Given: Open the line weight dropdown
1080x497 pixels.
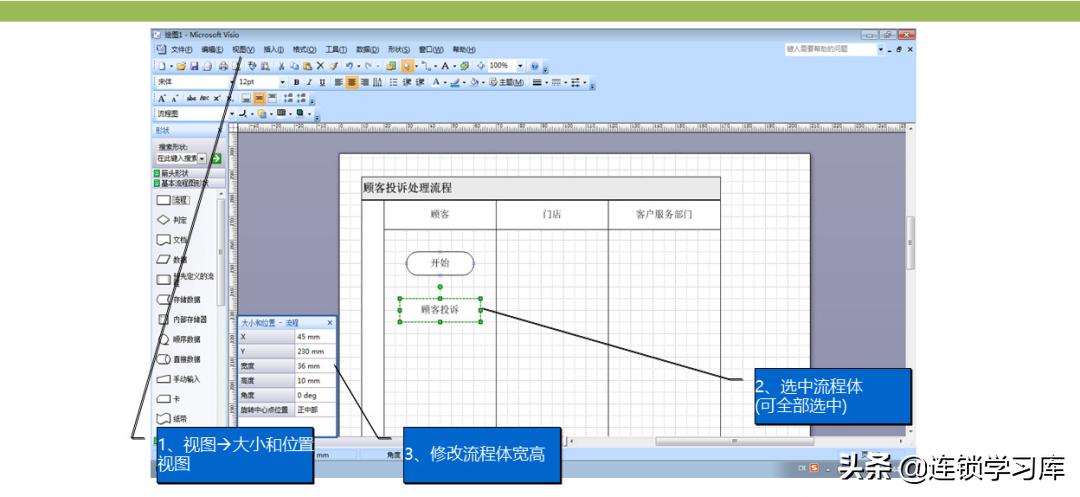Looking at the screenshot, I should point(546,82).
